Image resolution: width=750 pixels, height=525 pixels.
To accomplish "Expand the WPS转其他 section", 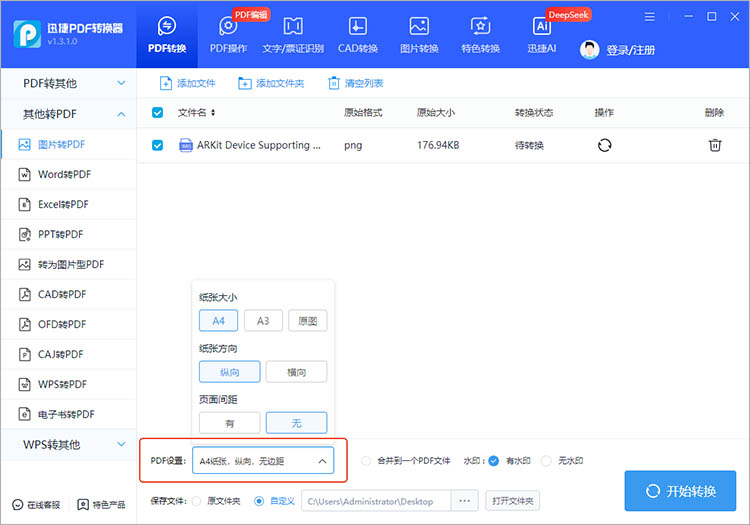I will point(69,445).
